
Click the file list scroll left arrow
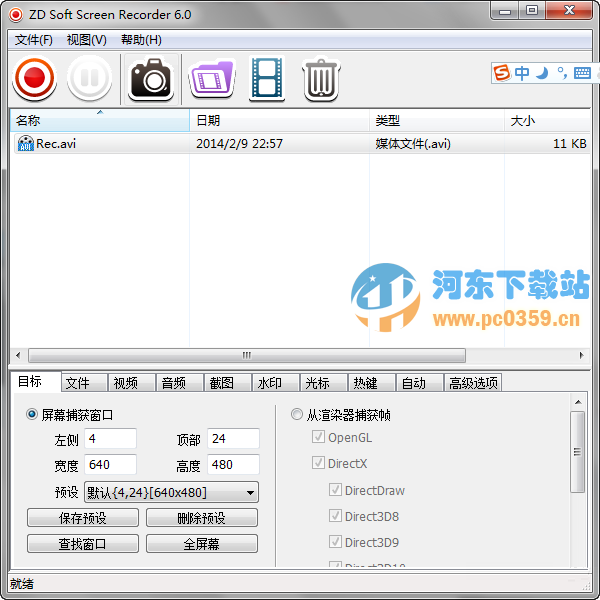click(18, 355)
